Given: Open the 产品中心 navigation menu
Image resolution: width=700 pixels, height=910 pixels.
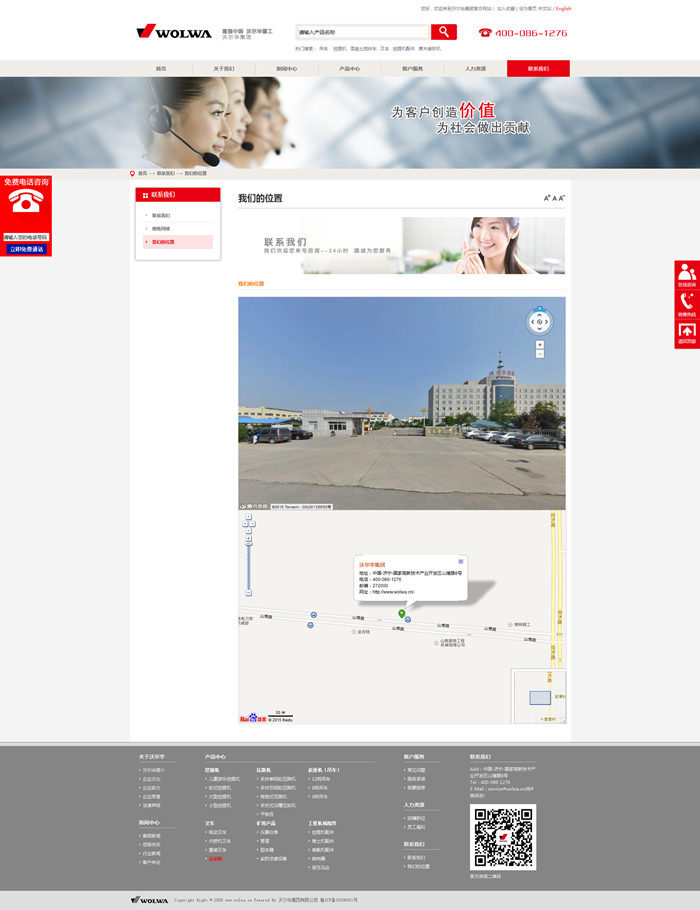Looking at the screenshot, I should 349,69.
